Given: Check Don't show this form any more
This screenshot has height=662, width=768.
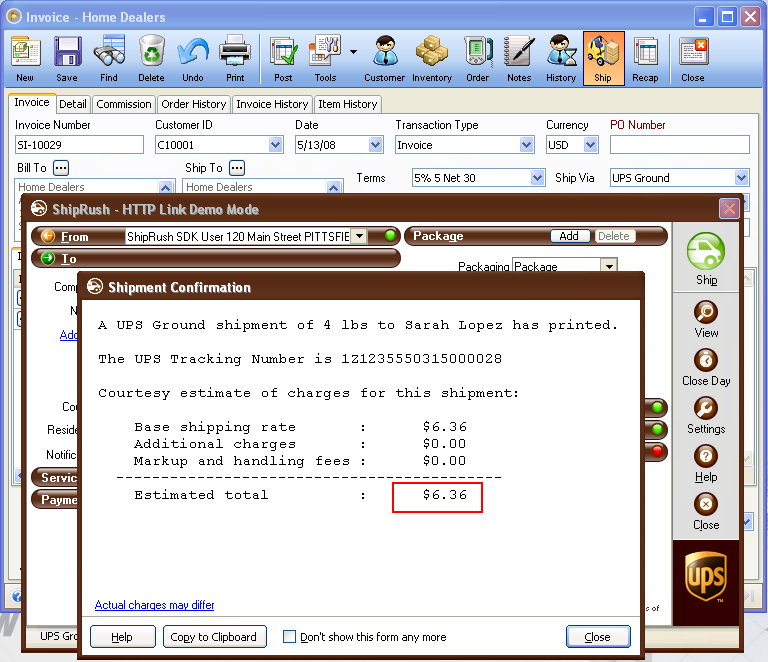Looking at the screenshot, I should pos(289,637).
